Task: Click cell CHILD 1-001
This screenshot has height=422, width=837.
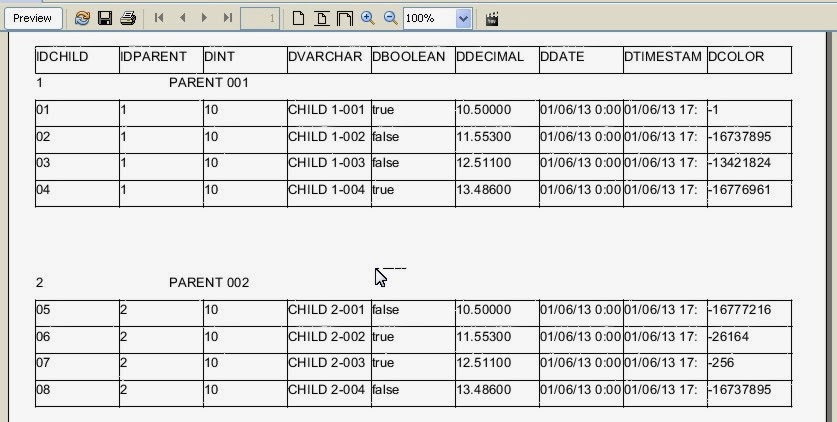Action: (329, 113)
